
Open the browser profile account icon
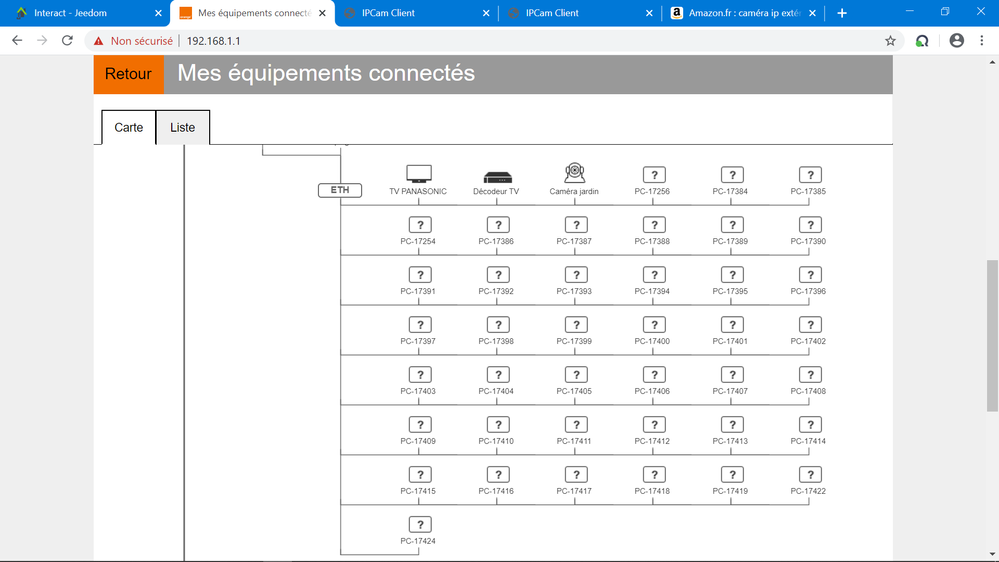(956, 41)
